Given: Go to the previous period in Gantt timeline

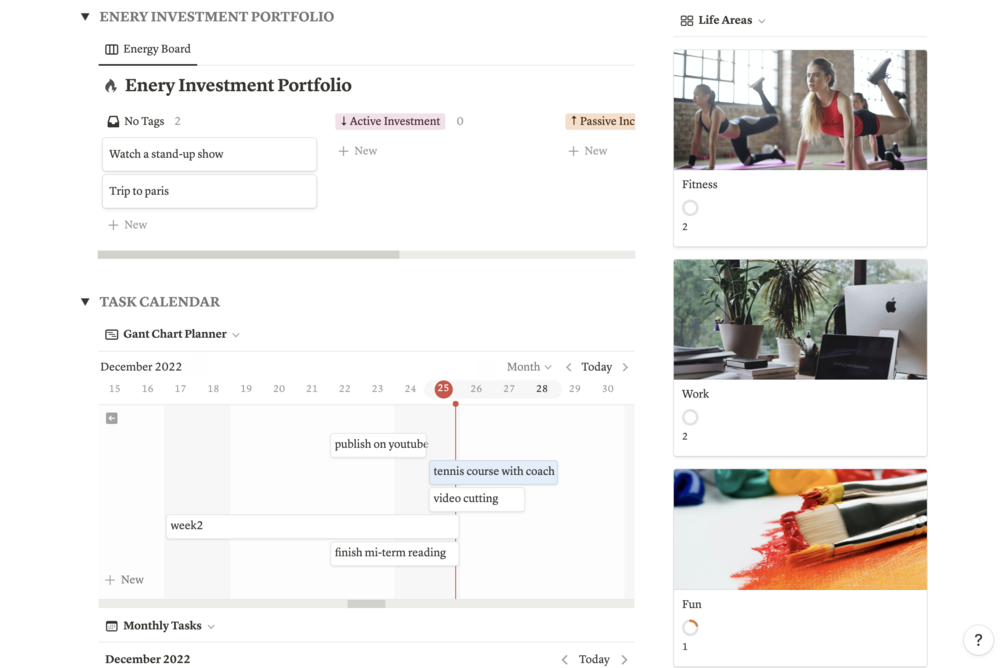Looking at the screenshot, I should click(x=569, y=367).
